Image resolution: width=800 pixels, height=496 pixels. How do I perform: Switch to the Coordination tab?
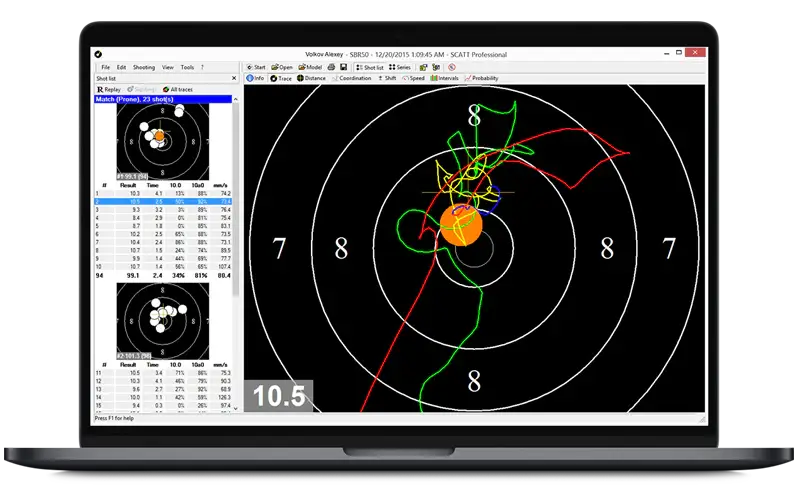point(352,79)
